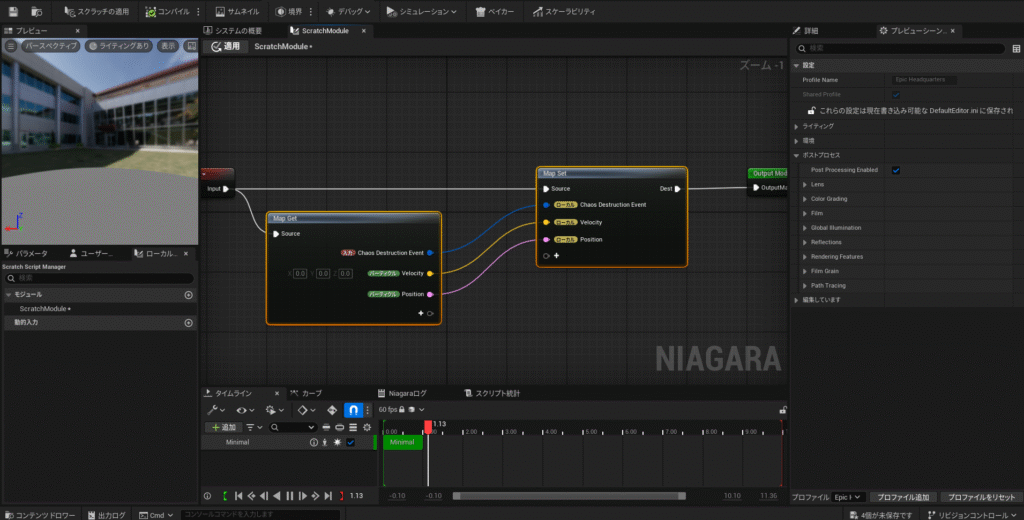Toggle isolate on Minimal emitter track

point(338,443)
